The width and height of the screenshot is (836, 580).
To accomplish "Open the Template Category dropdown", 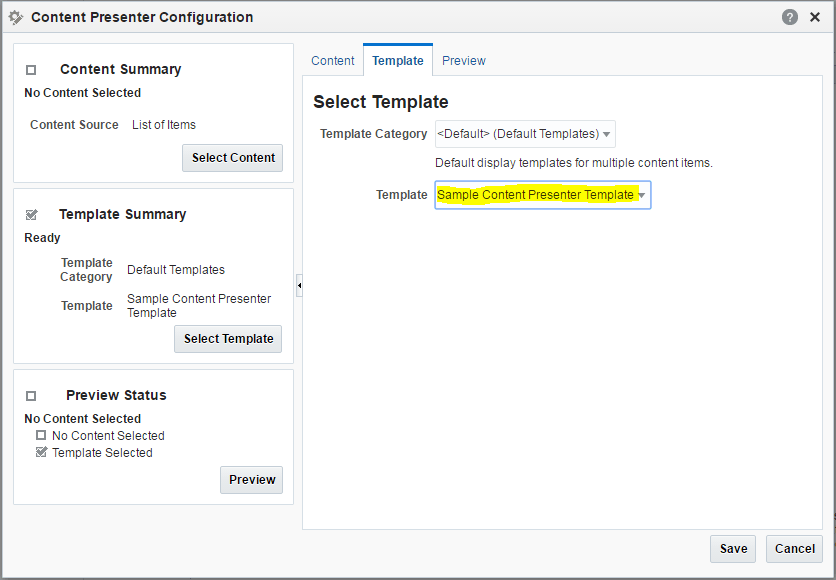I will (x=525, y=134).
